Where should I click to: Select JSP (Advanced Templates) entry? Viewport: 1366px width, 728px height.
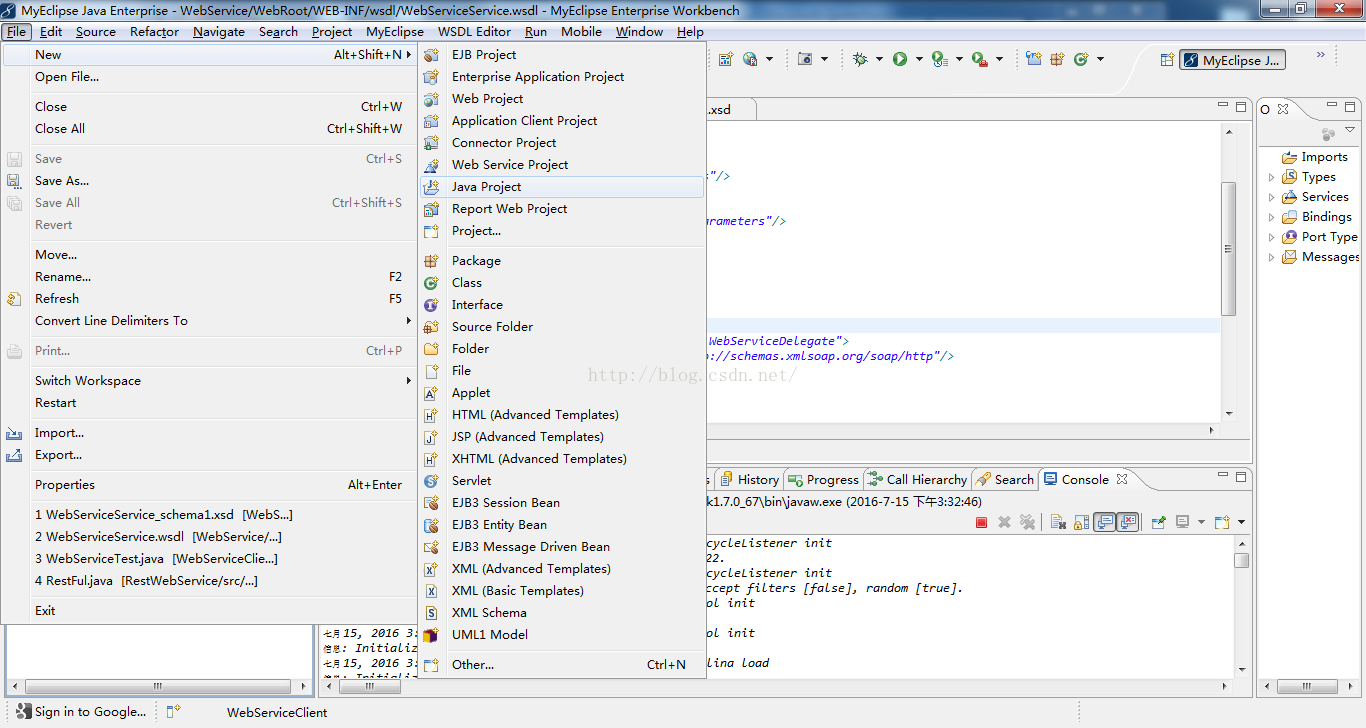(x=562, y=437)
